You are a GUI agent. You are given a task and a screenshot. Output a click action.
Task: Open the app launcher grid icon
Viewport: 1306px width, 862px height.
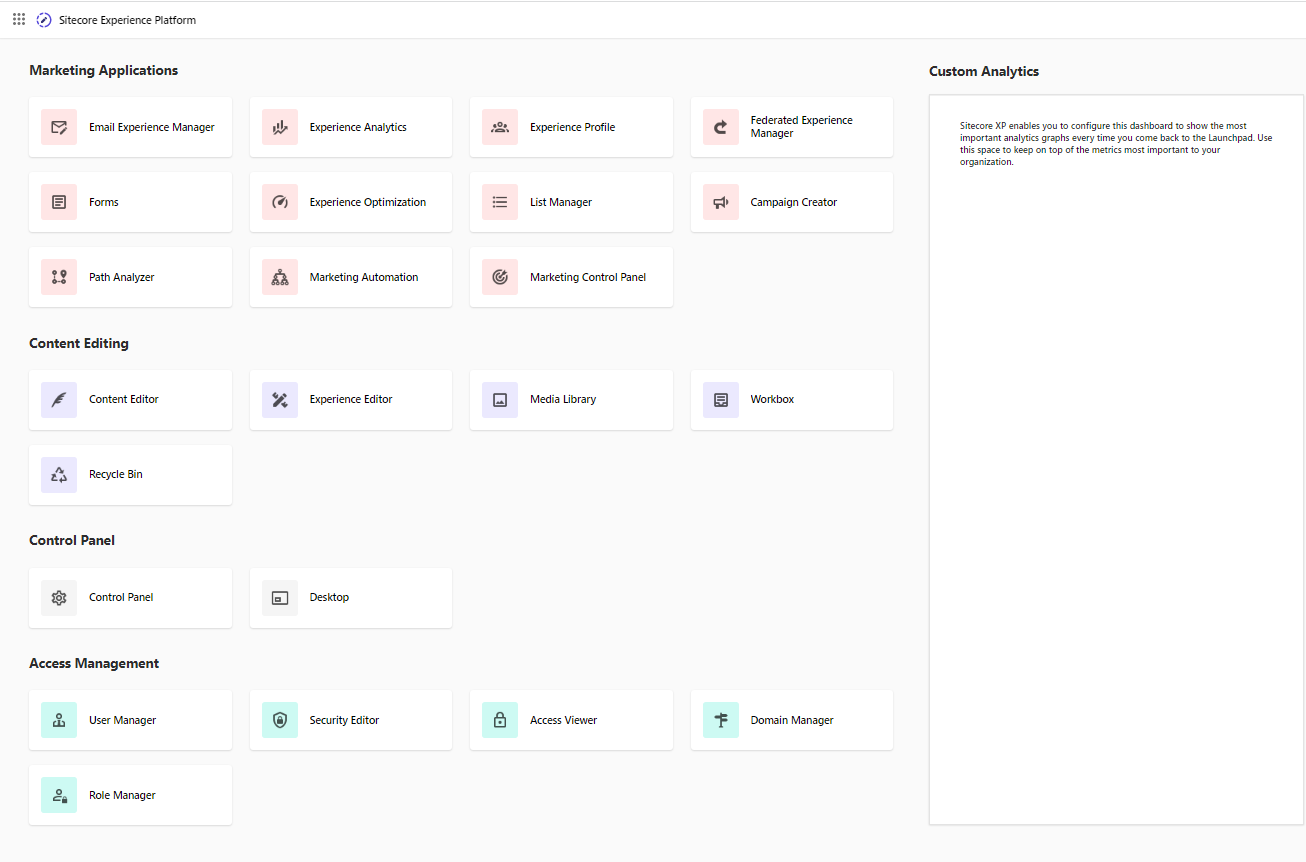tap(19, 19)
